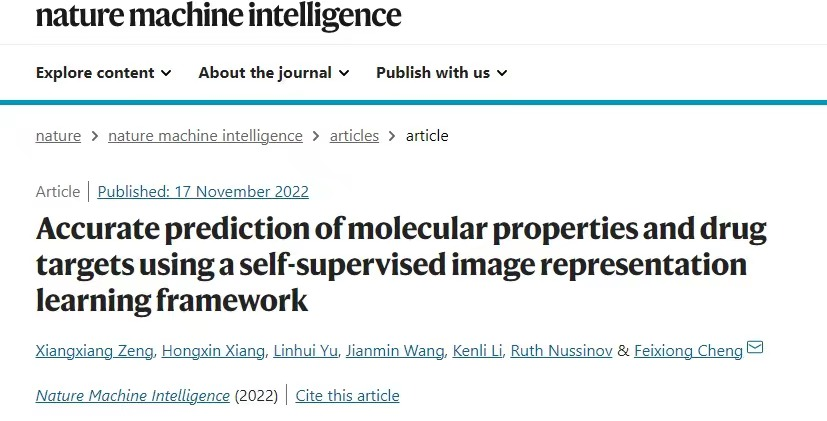The image size is (827, 421).
Task: Click the envelope icon beside Feixiong Cheng
Action: pos(755,348)
